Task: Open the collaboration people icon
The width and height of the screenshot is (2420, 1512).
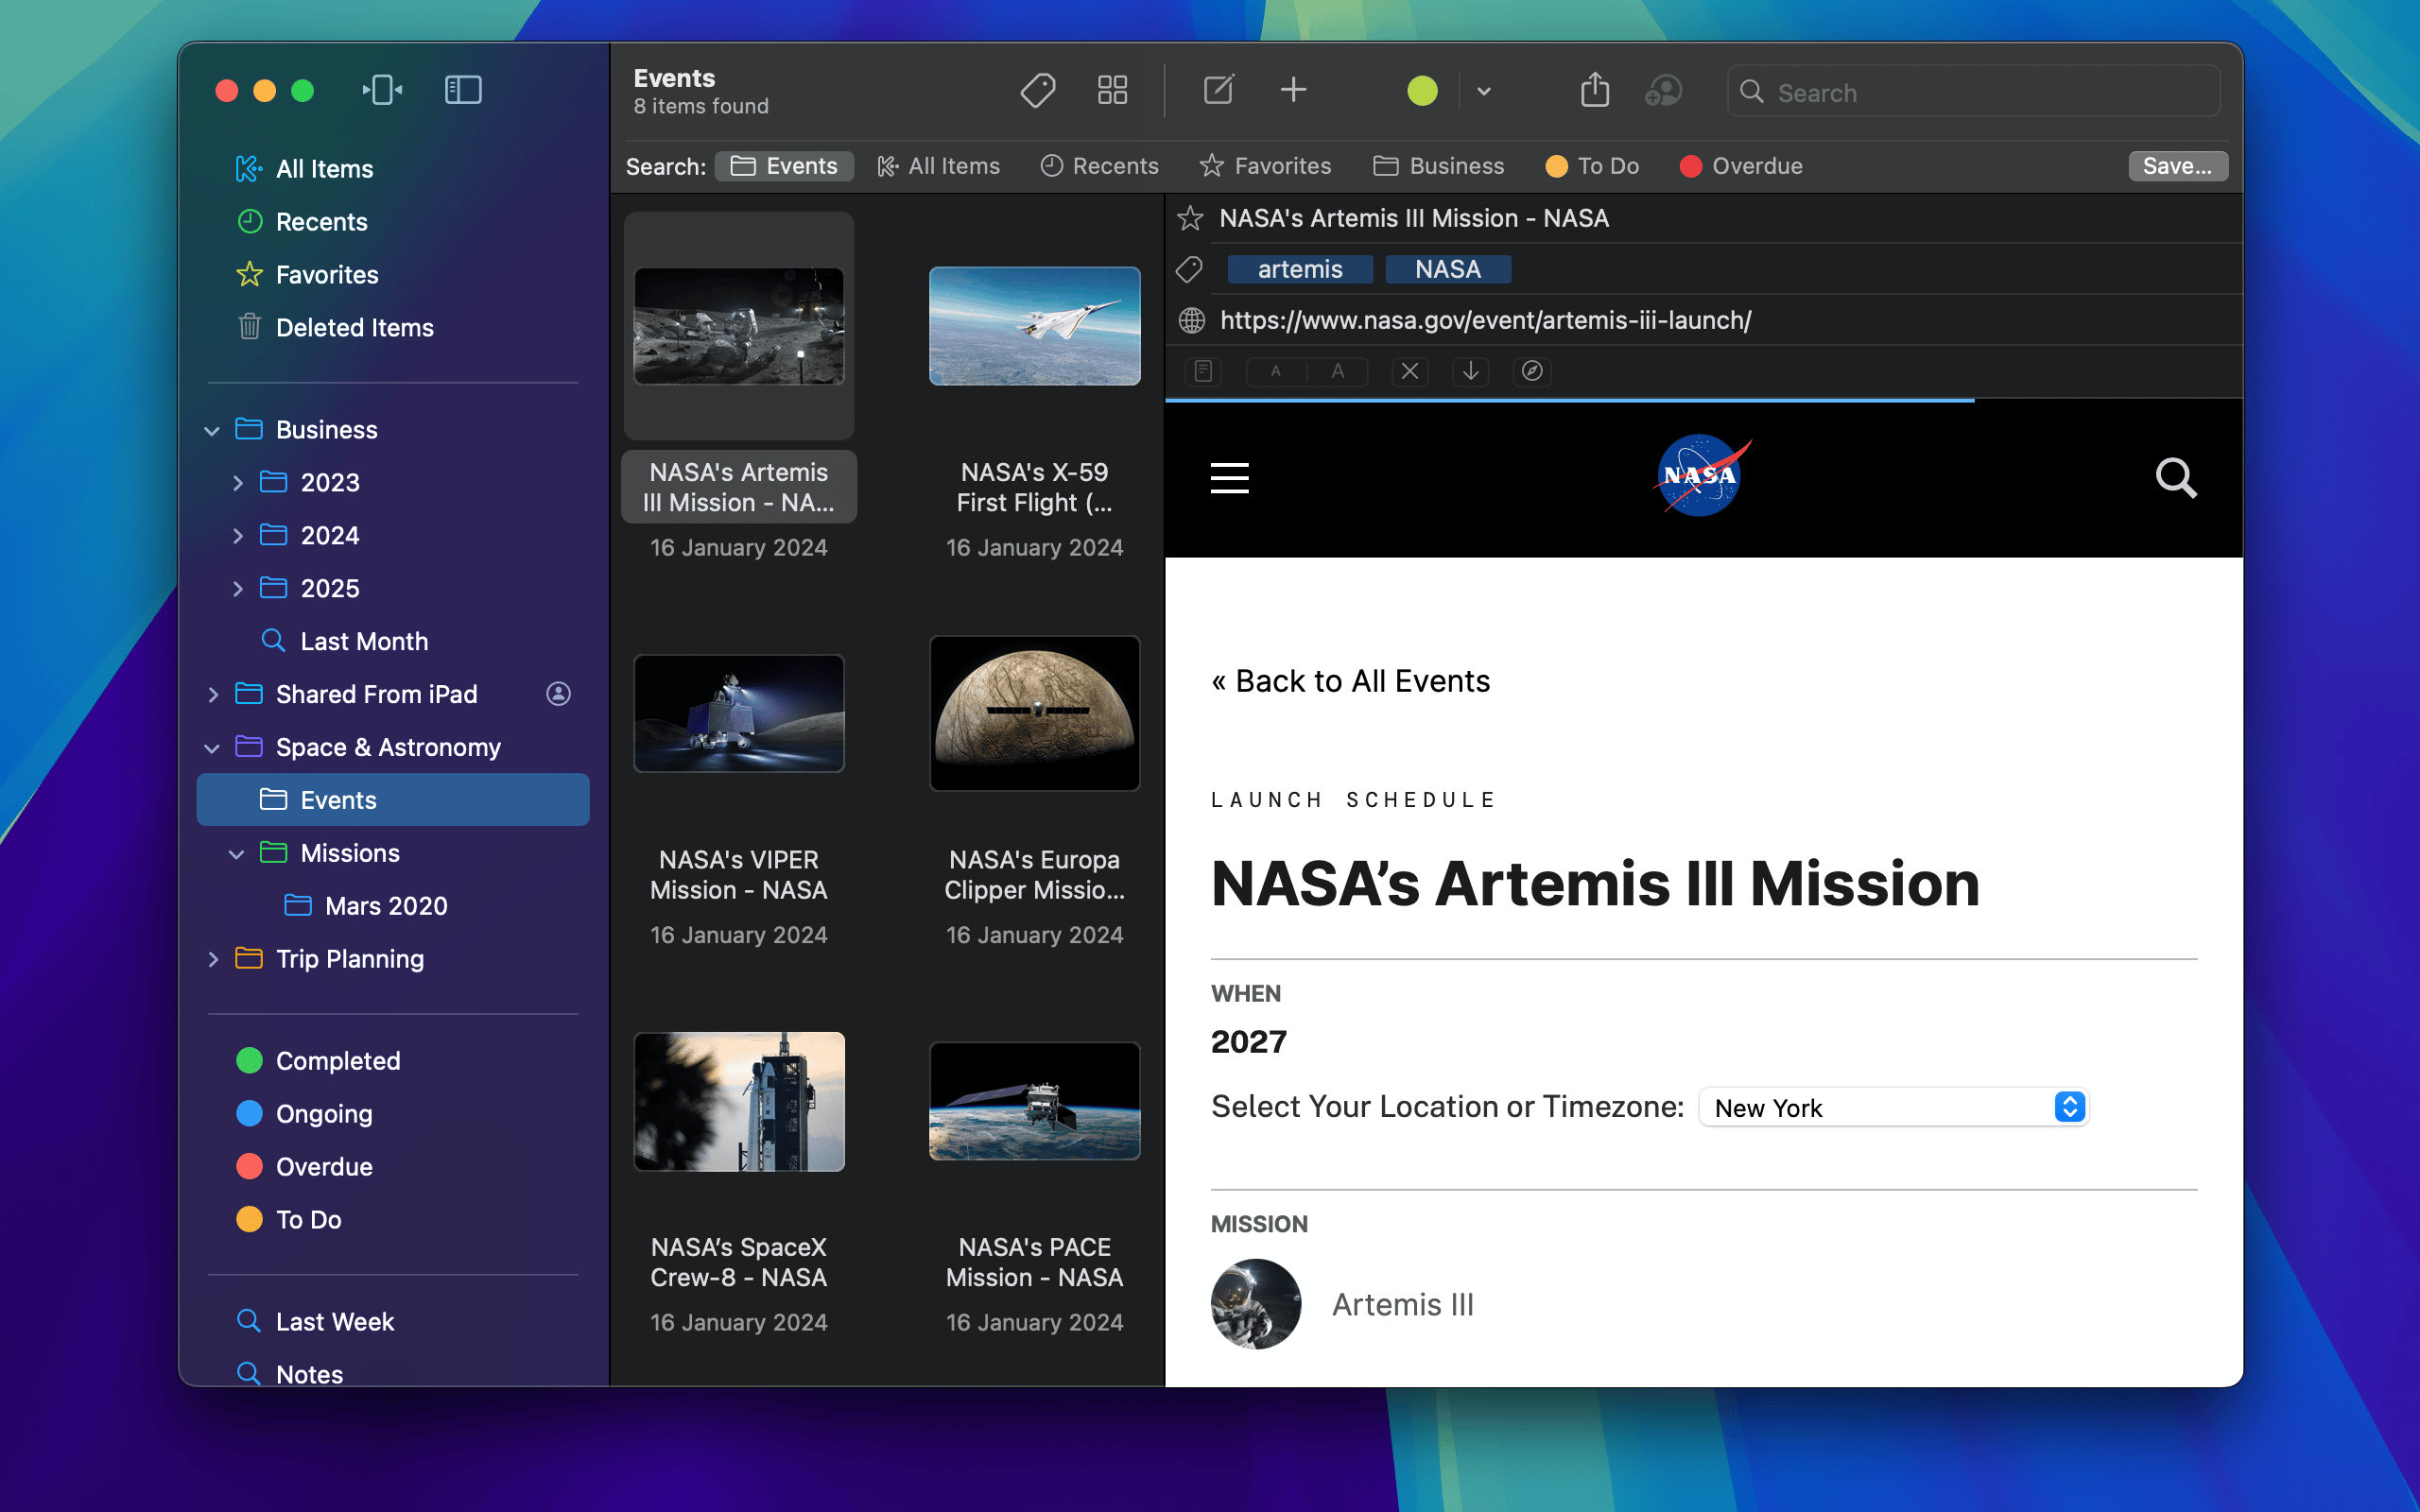Action: click(x=1663, y=91)
